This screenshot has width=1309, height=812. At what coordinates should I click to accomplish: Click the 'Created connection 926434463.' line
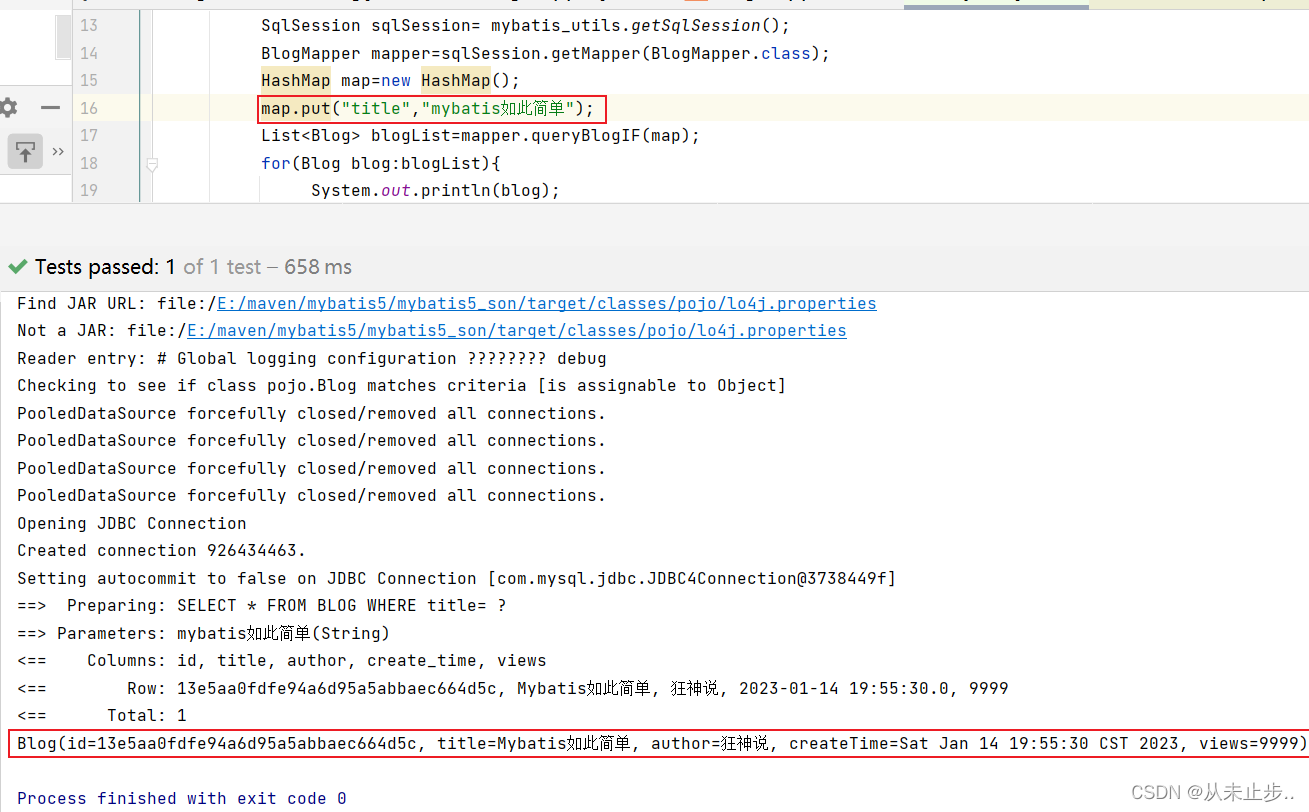162,550
